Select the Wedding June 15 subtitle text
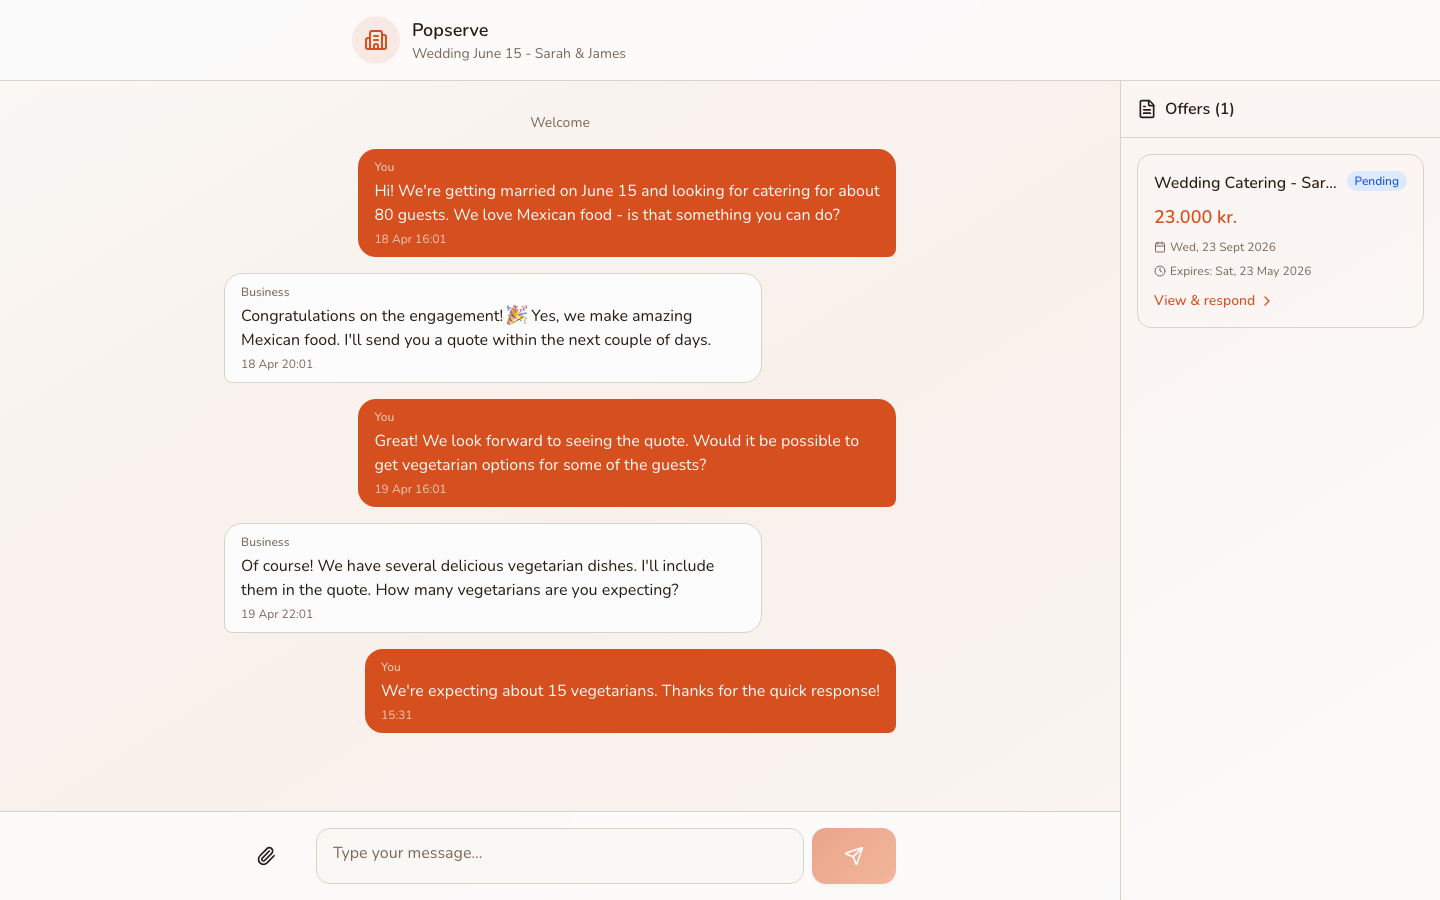 coord(519,53)
